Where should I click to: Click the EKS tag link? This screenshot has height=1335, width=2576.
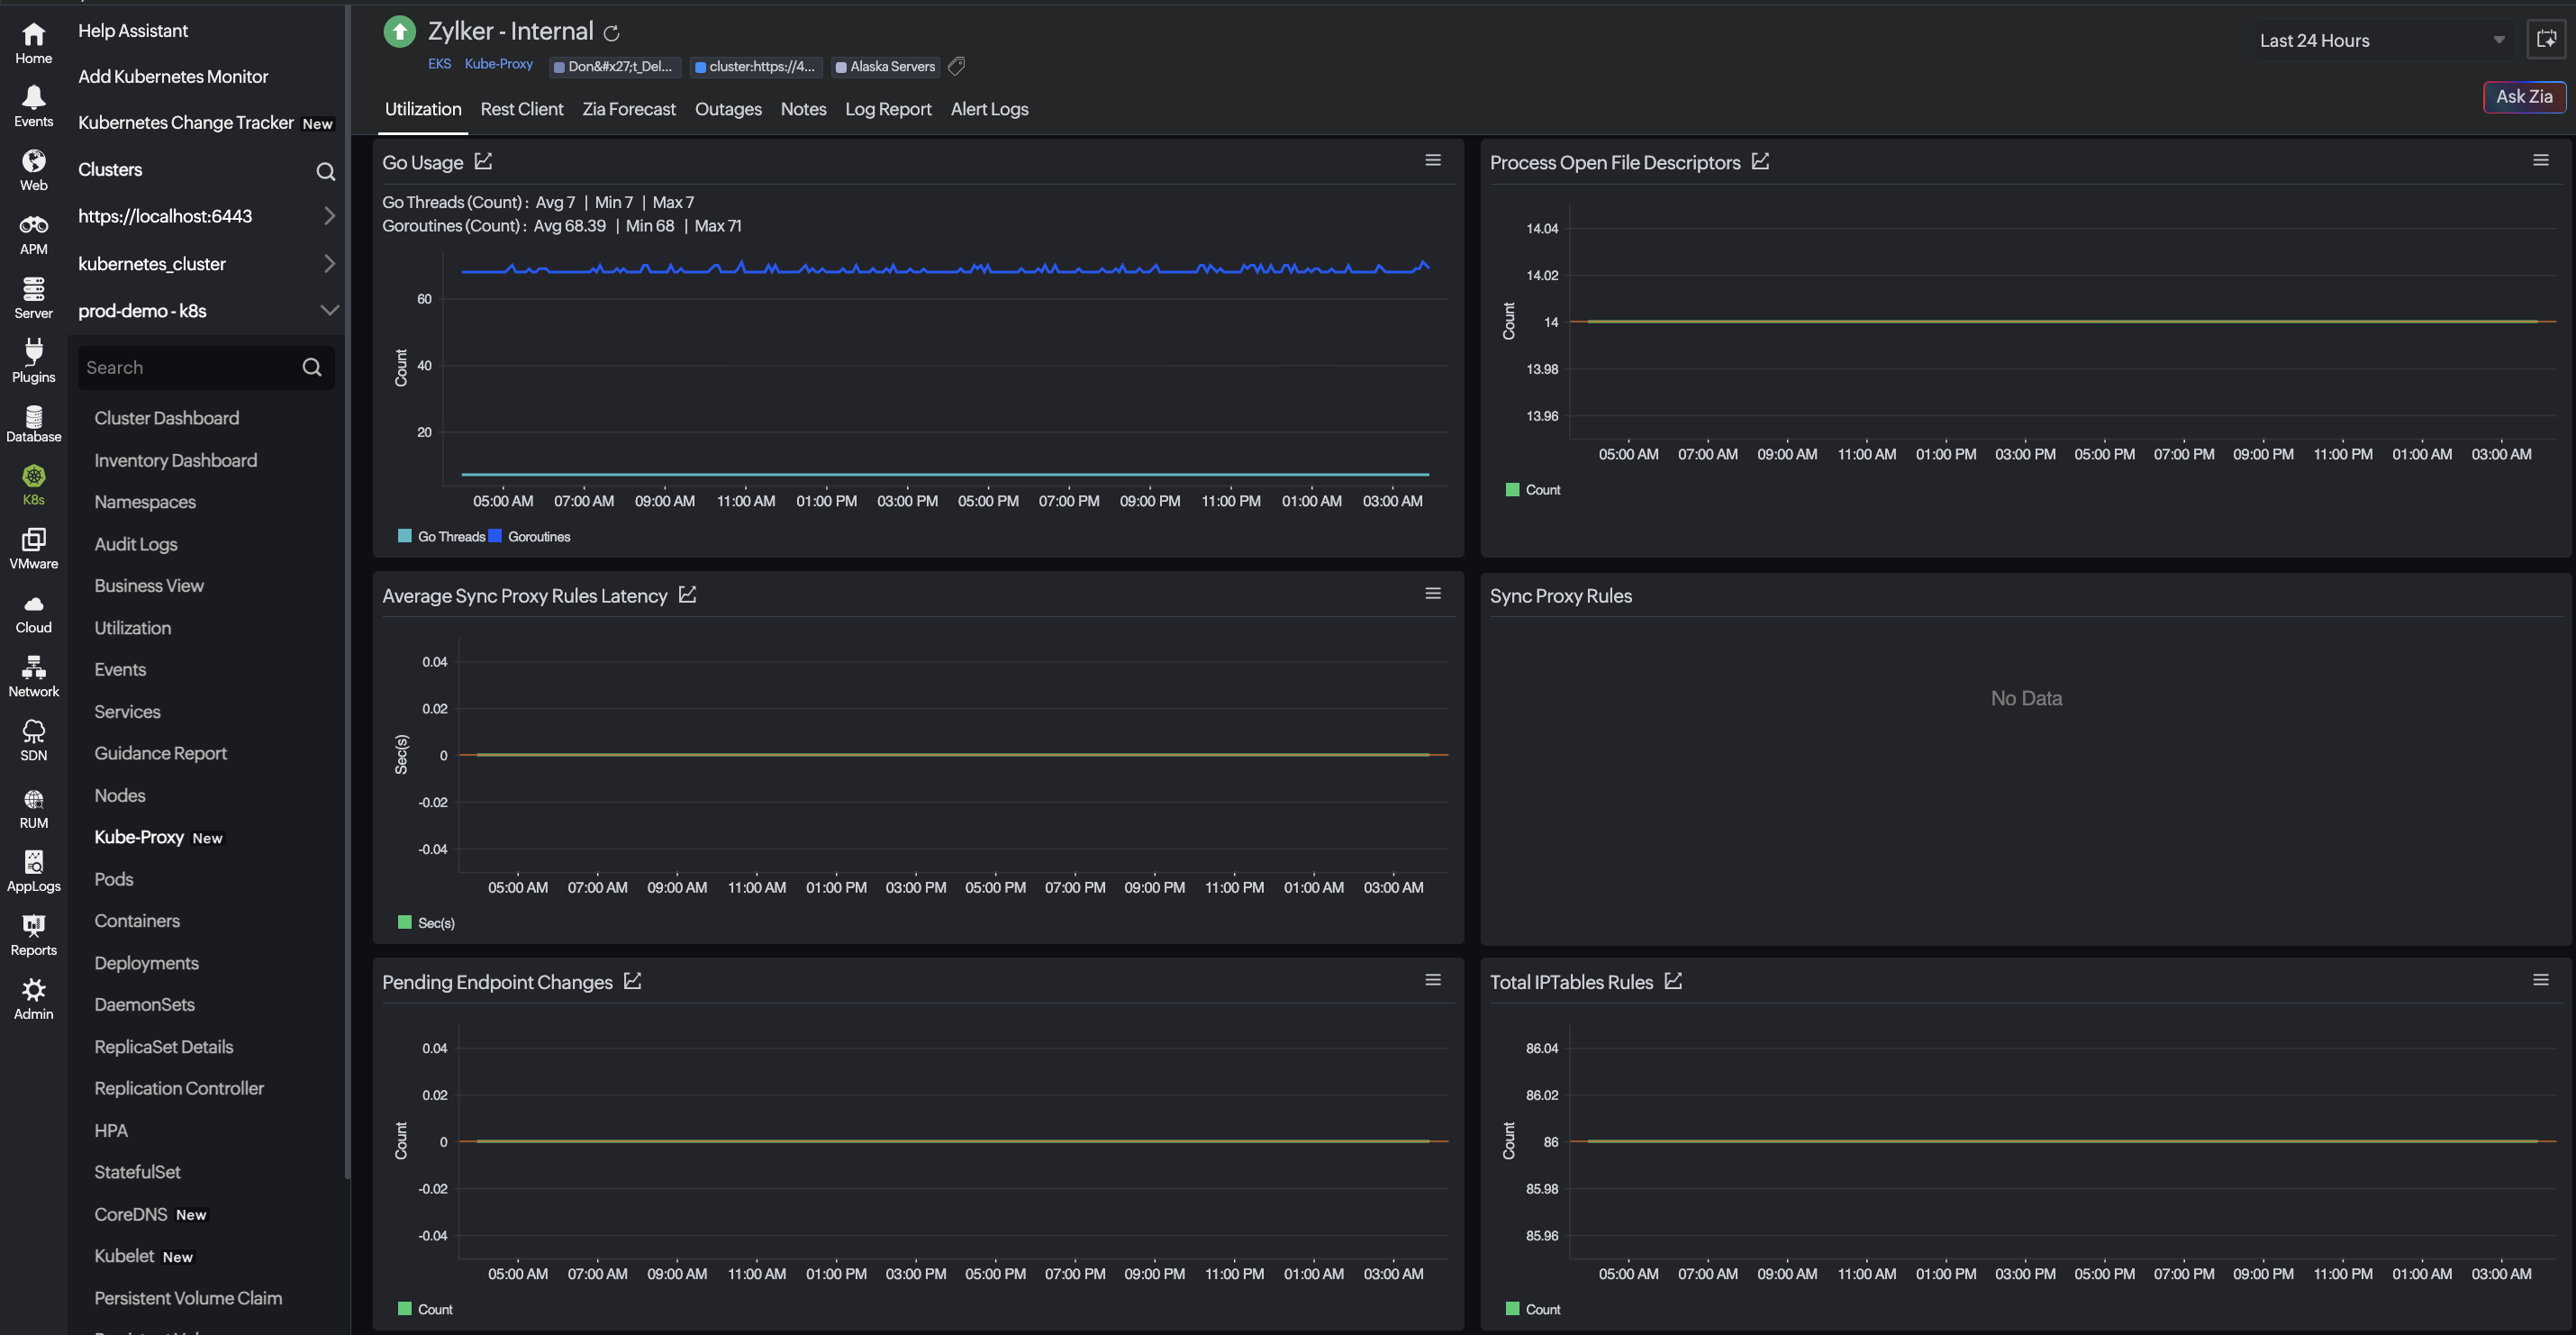pos(439,64)
